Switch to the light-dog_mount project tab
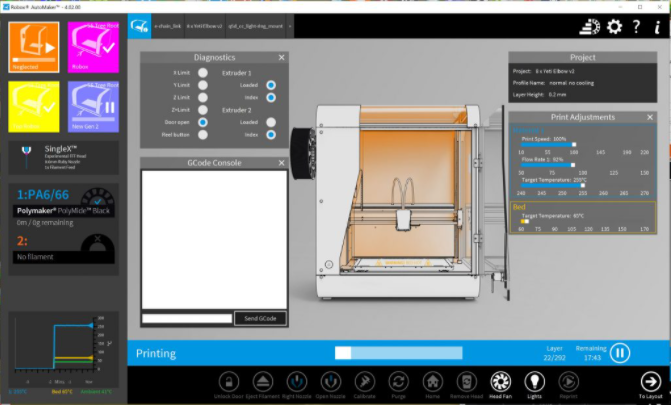The width and height of the screenshot is (672, 405). pos(256,26)
